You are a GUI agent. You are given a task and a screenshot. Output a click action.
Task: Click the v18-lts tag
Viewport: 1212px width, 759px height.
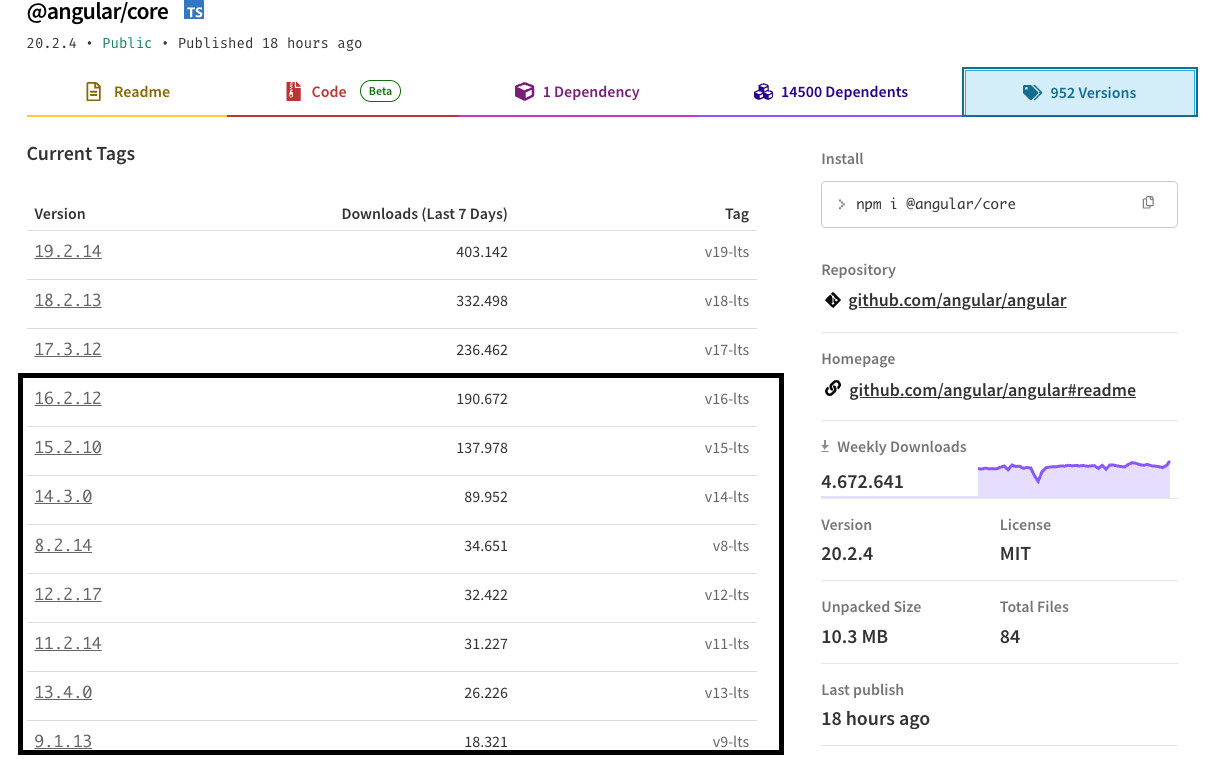pyautogui.click(x=727, y=301)
